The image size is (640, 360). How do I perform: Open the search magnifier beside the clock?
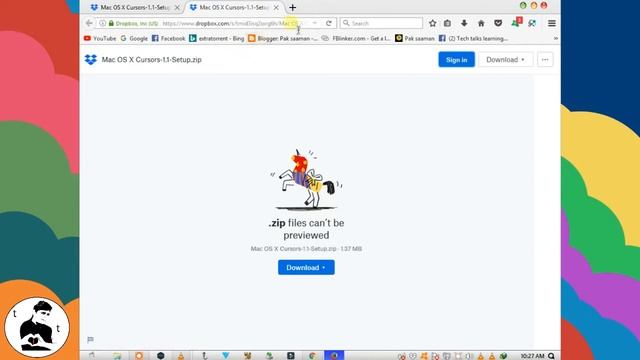pyautogui.click(x=551, y=356)
